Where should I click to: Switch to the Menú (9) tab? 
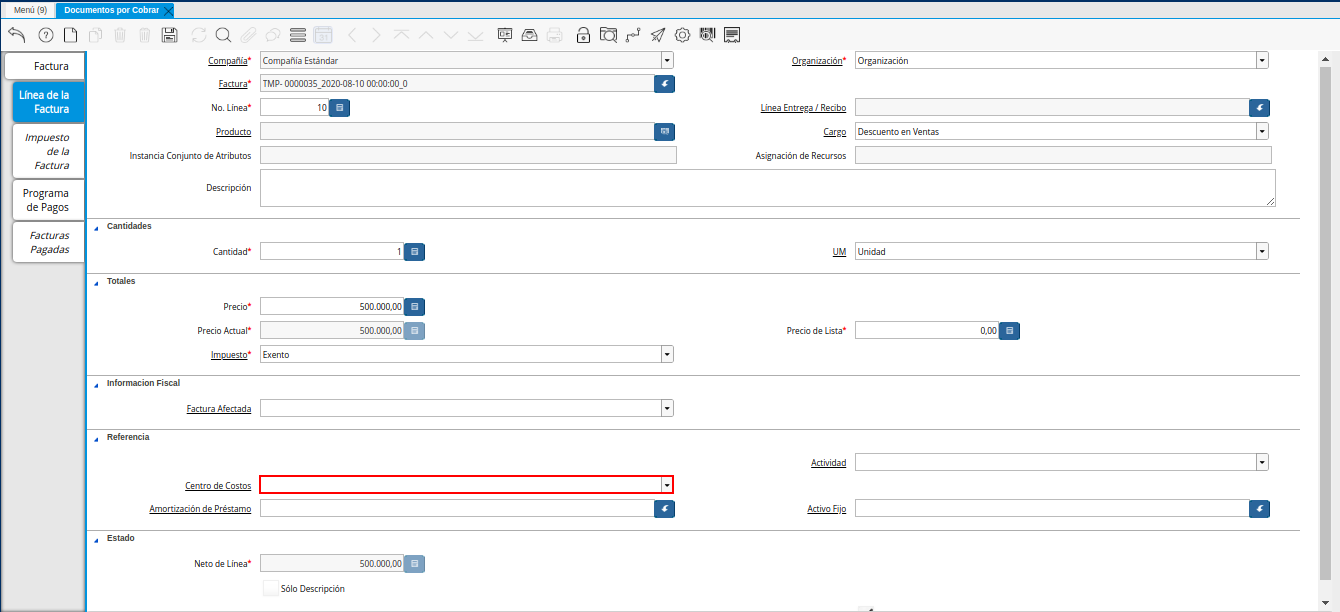30,9
